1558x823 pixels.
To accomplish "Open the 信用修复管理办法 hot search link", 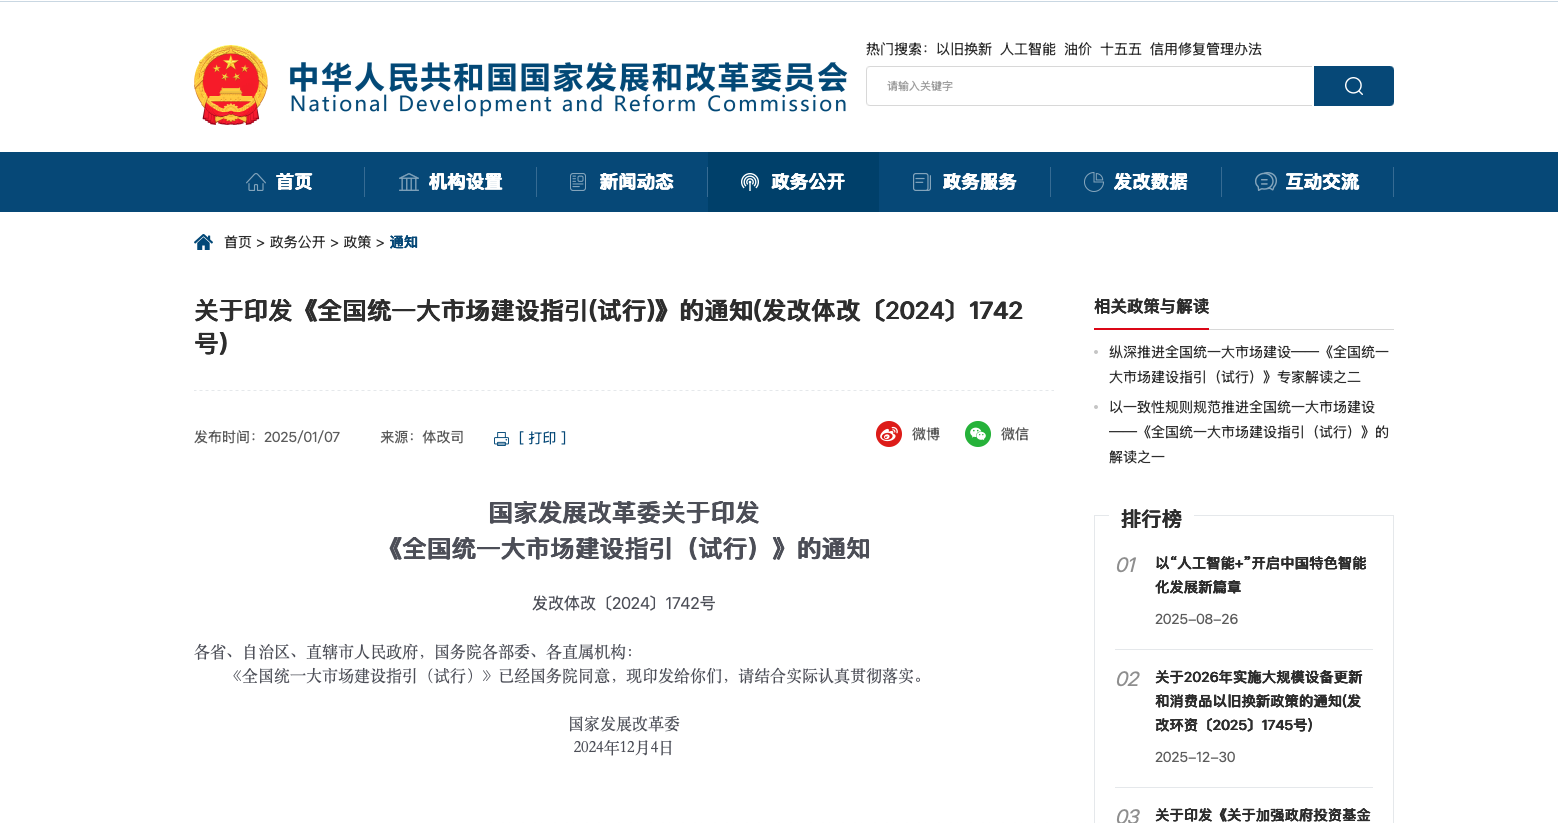I will point(1206,48).
